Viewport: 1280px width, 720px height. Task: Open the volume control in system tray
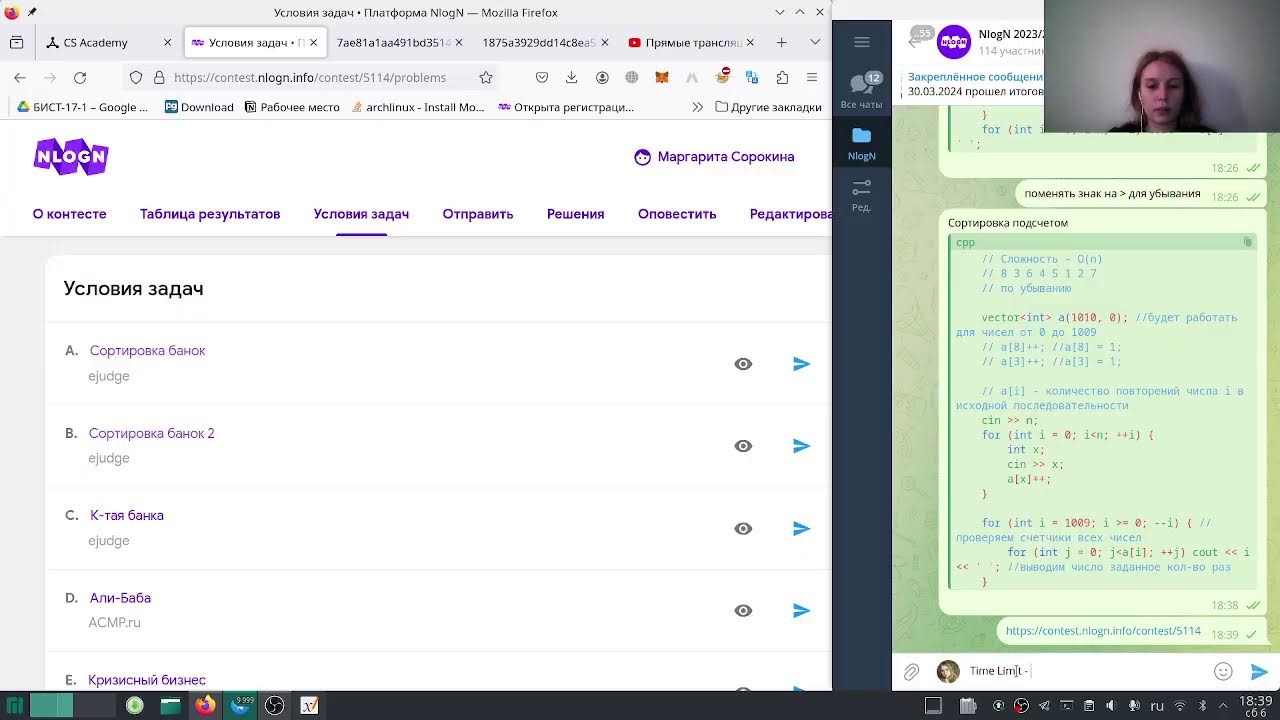coord(1111,706)
